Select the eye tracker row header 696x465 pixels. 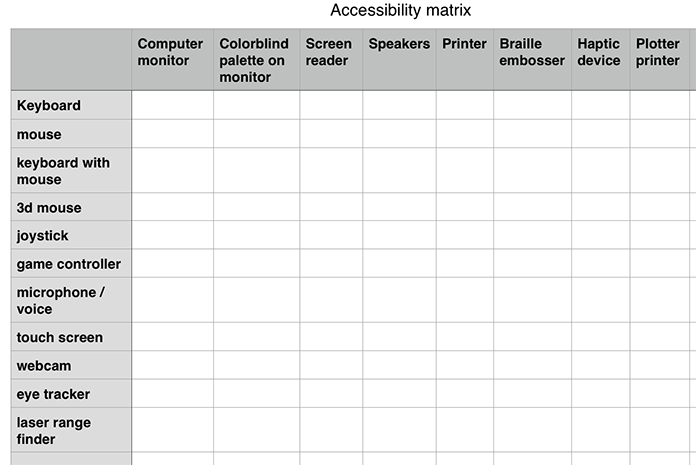point(71,394)
